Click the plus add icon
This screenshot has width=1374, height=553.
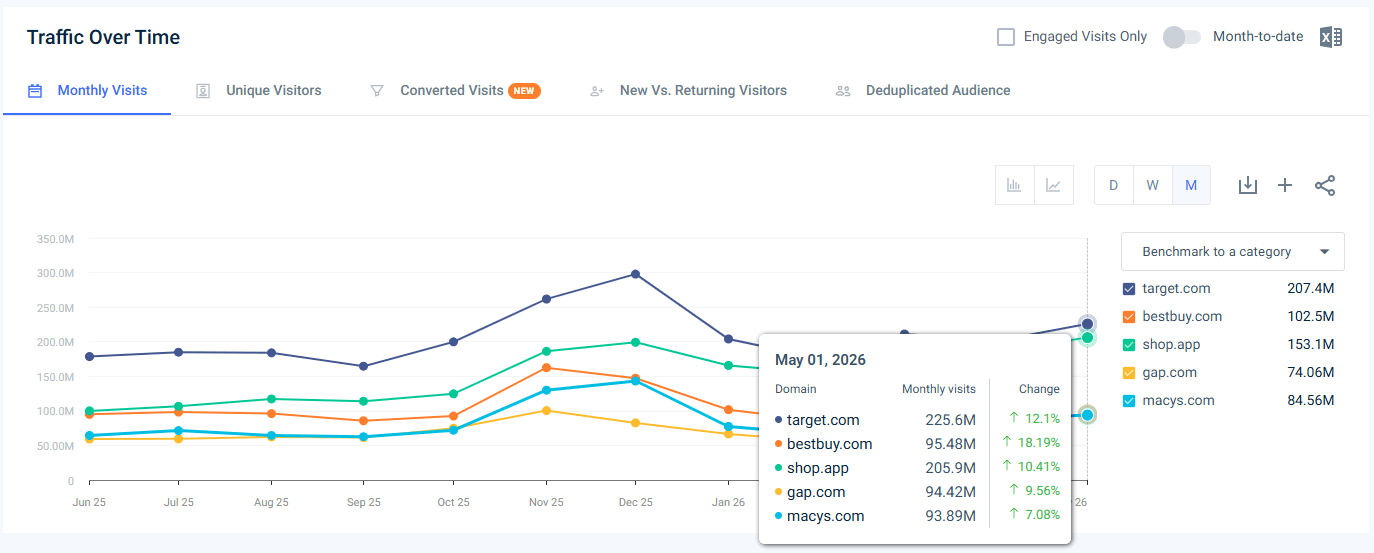tap(1286, 185)
